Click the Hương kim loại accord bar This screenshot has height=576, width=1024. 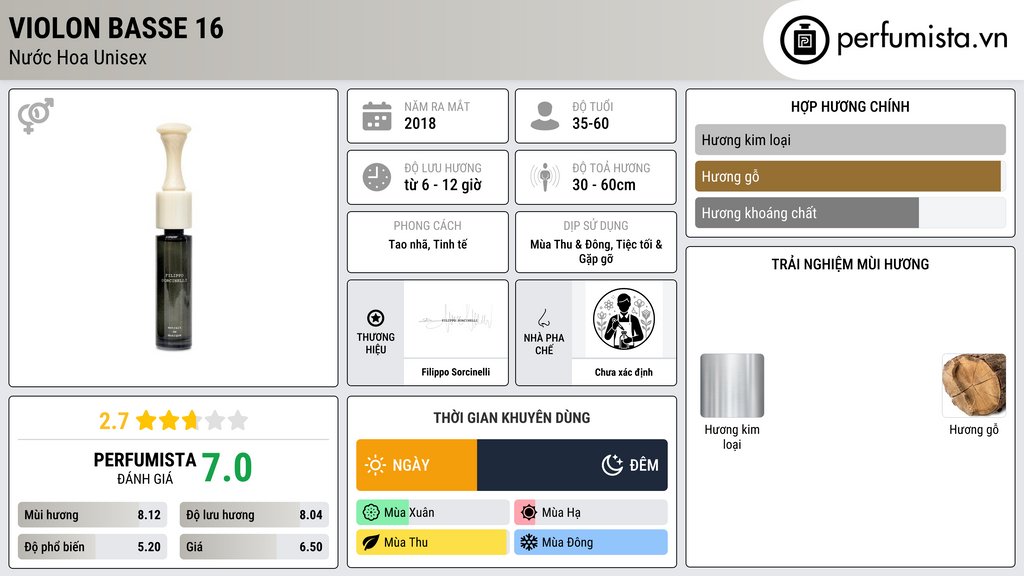(850, 140)
